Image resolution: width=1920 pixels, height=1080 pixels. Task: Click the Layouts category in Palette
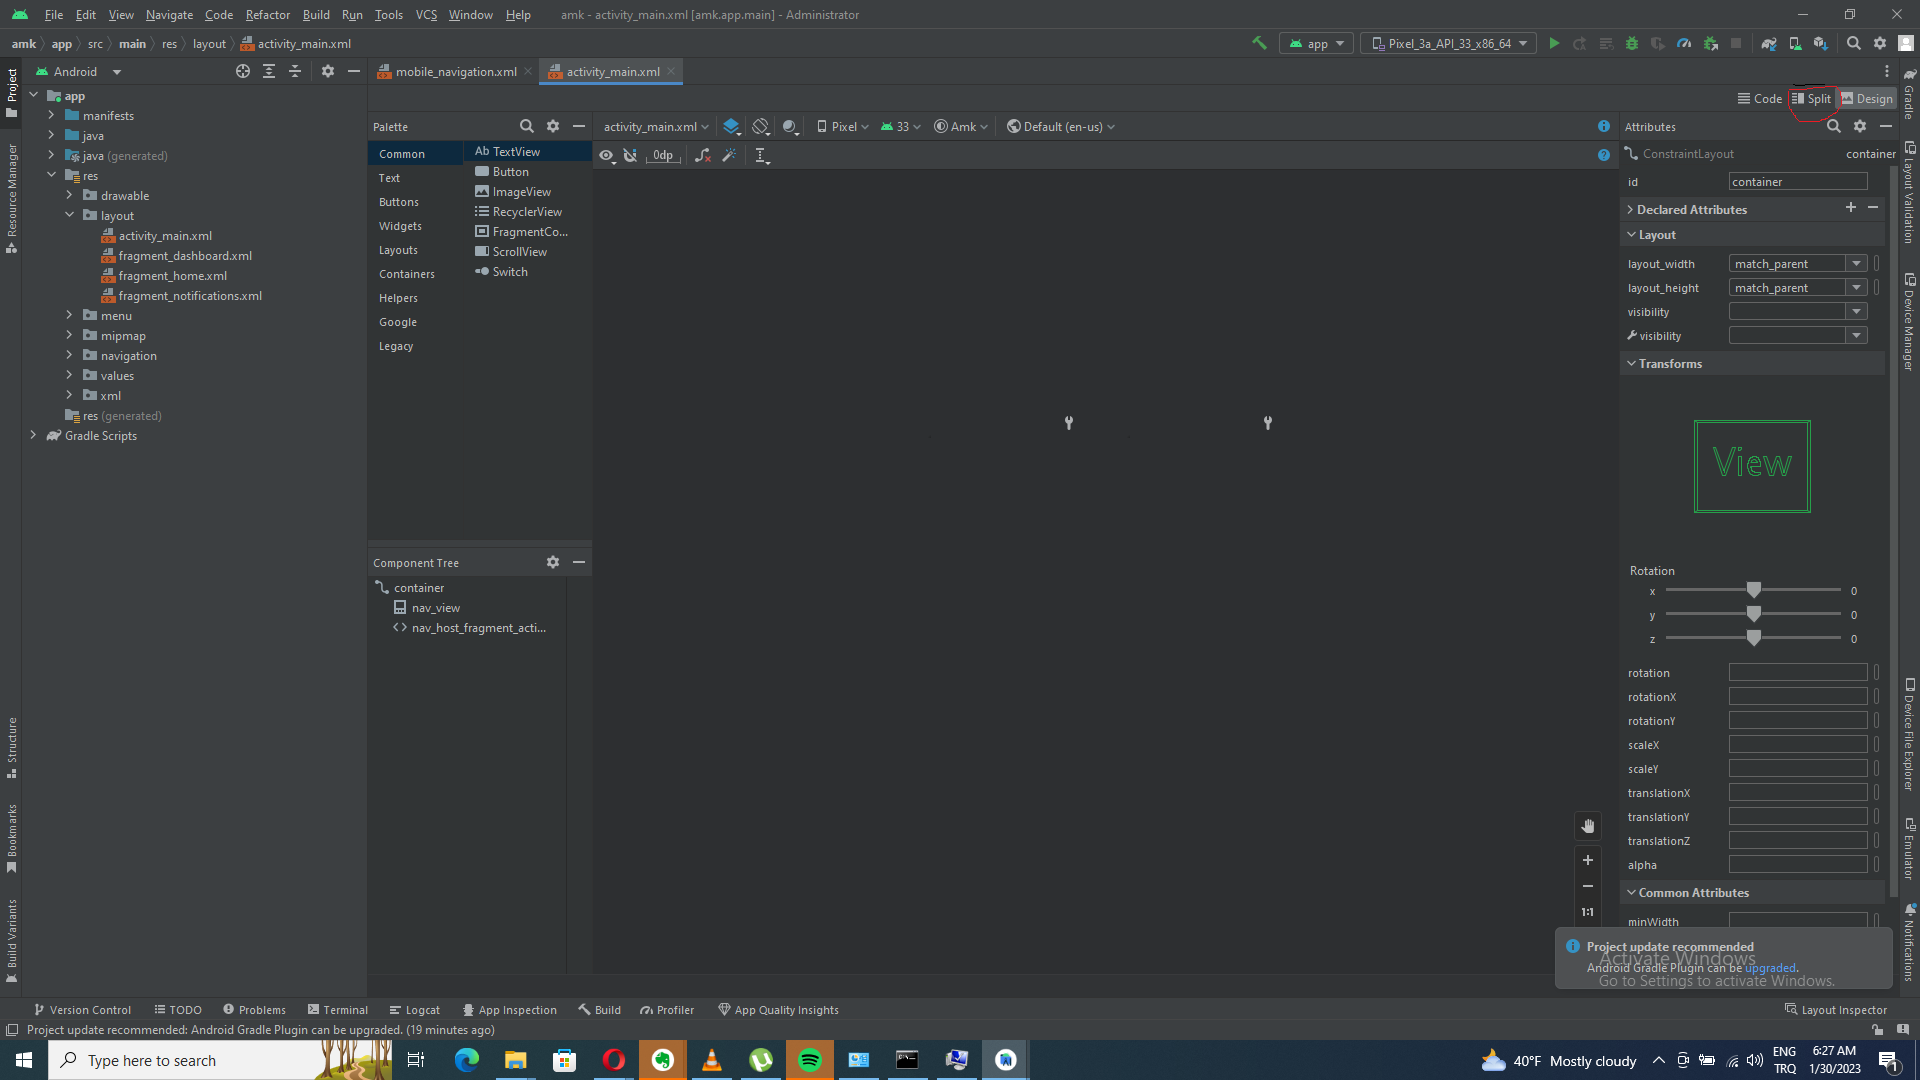tap(398, 249)
